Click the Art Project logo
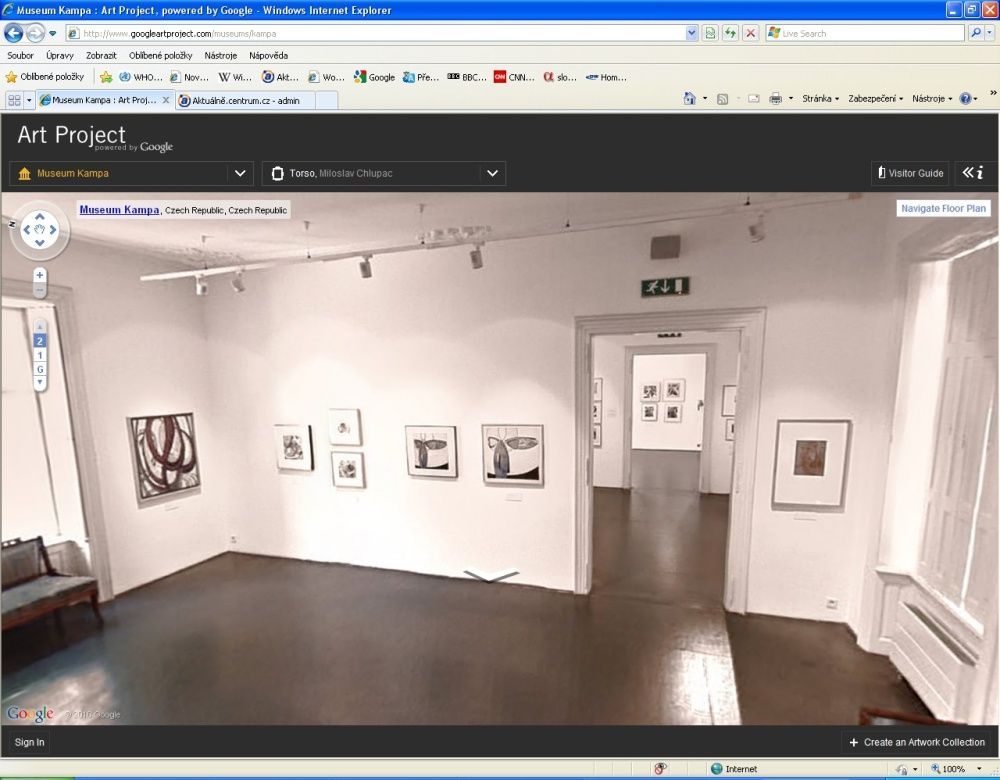The height and width of the screenshot is (780, 1000). click(94, 137)
